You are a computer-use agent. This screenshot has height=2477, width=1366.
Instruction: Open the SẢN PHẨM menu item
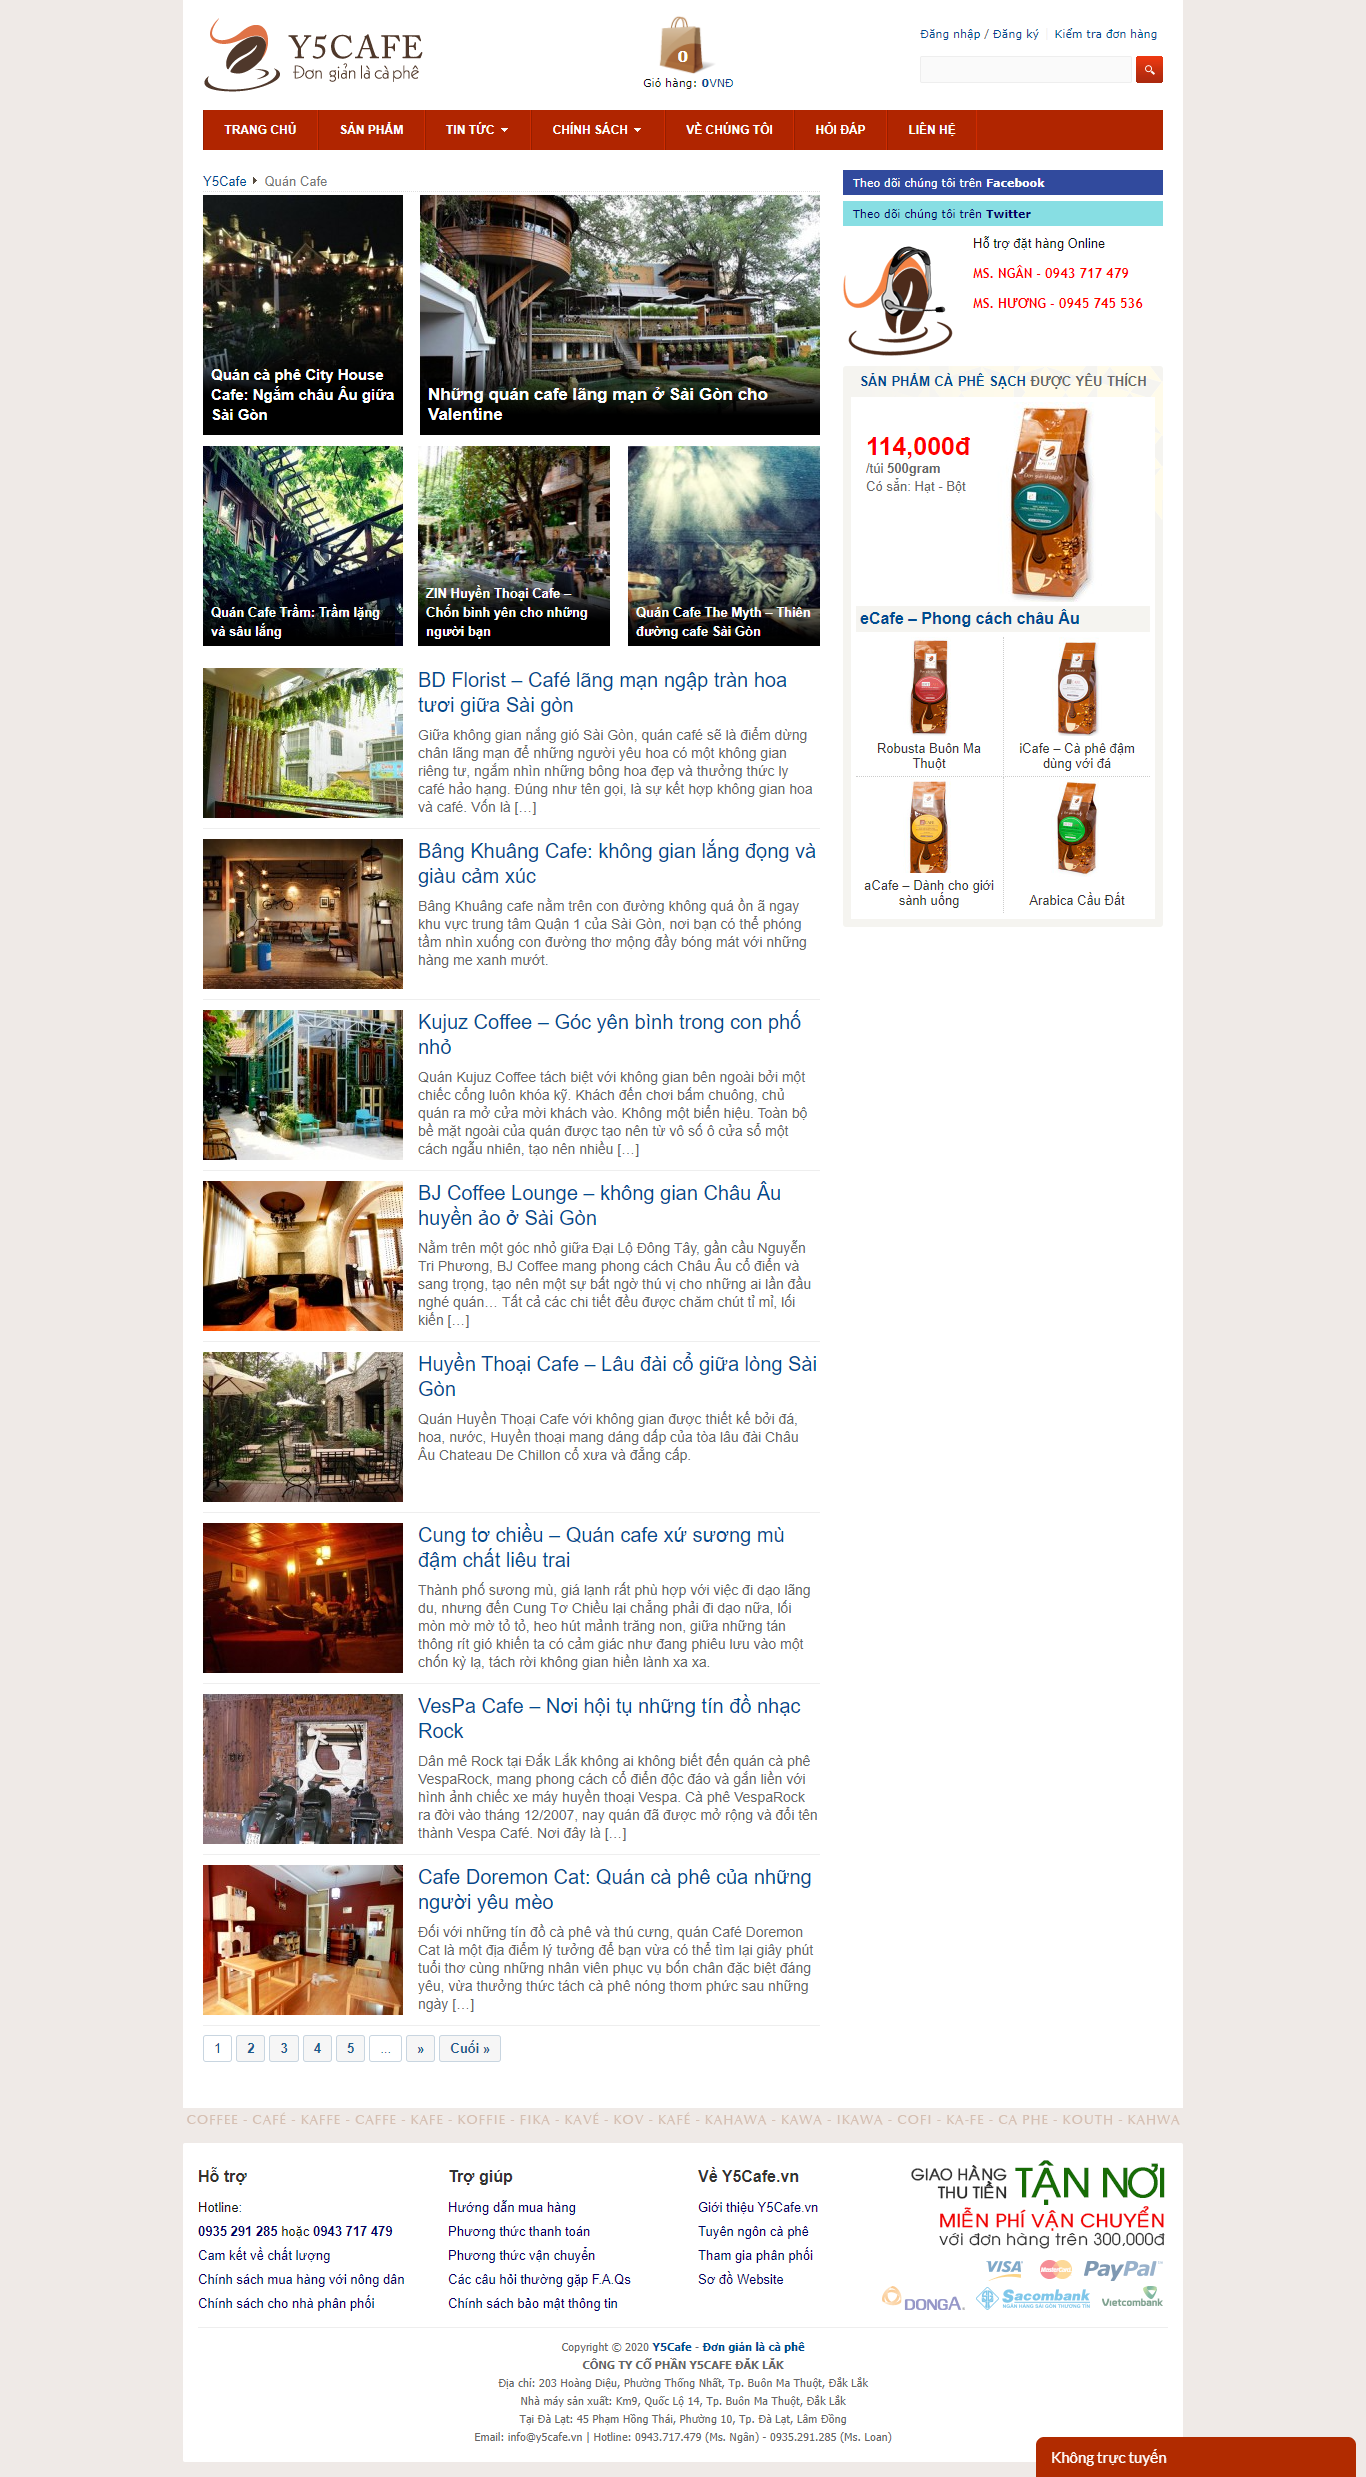[x=372, y=130]
